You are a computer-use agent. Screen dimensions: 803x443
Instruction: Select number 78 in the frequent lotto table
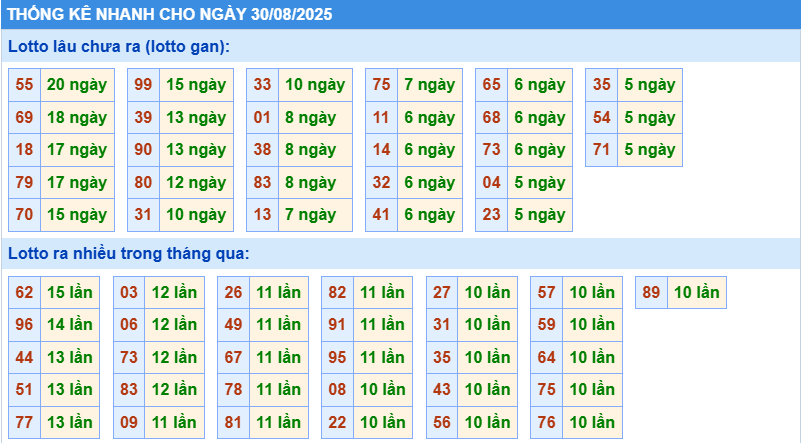[x=234, y=390]
